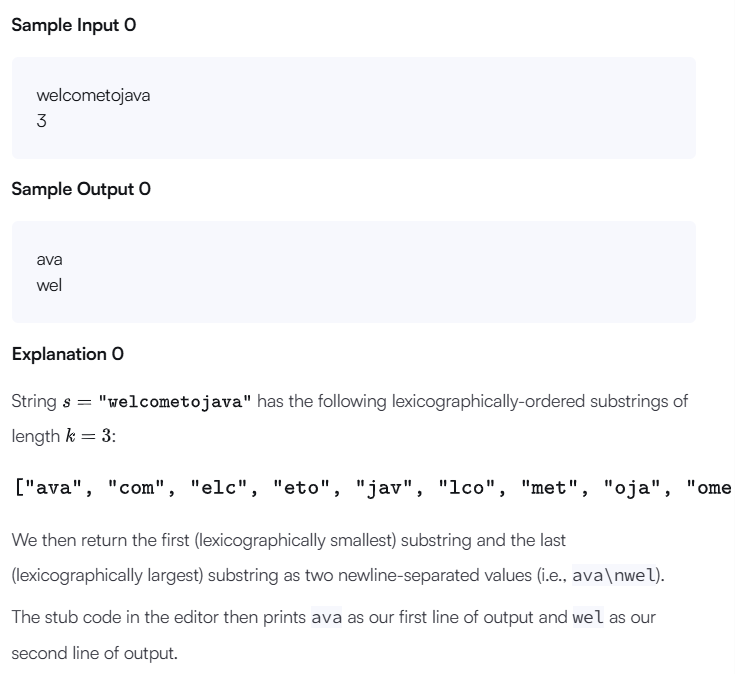
Task: Click "lco" in the substring array
Action: pos(466,488)
